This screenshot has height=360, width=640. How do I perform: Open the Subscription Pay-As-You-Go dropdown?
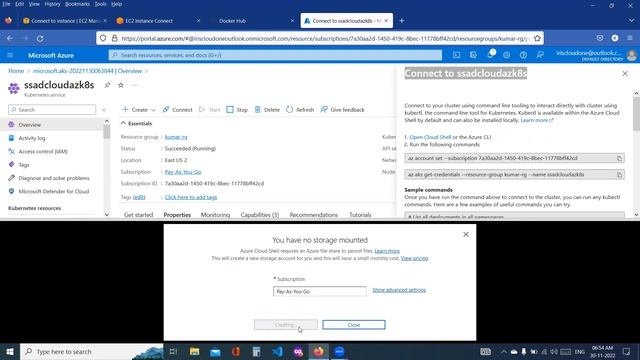[320, 291]
